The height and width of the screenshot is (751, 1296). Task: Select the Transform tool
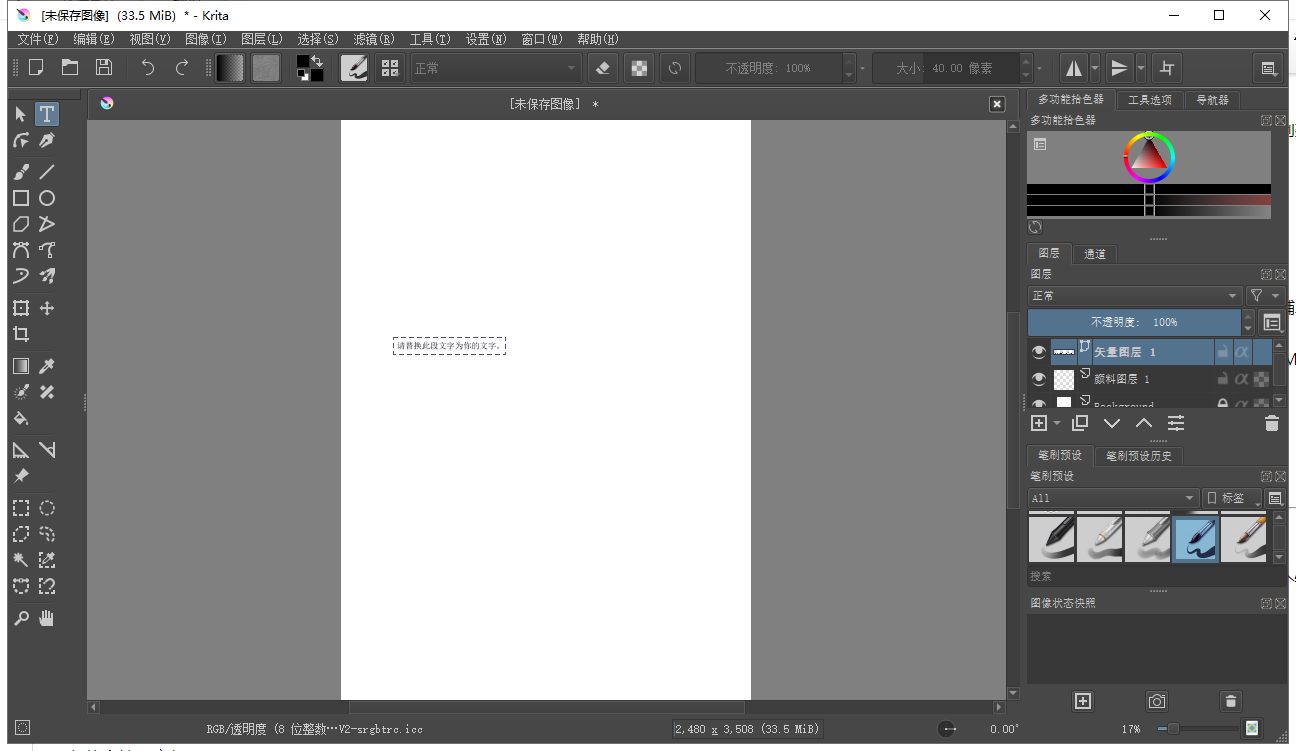(21, 308)
